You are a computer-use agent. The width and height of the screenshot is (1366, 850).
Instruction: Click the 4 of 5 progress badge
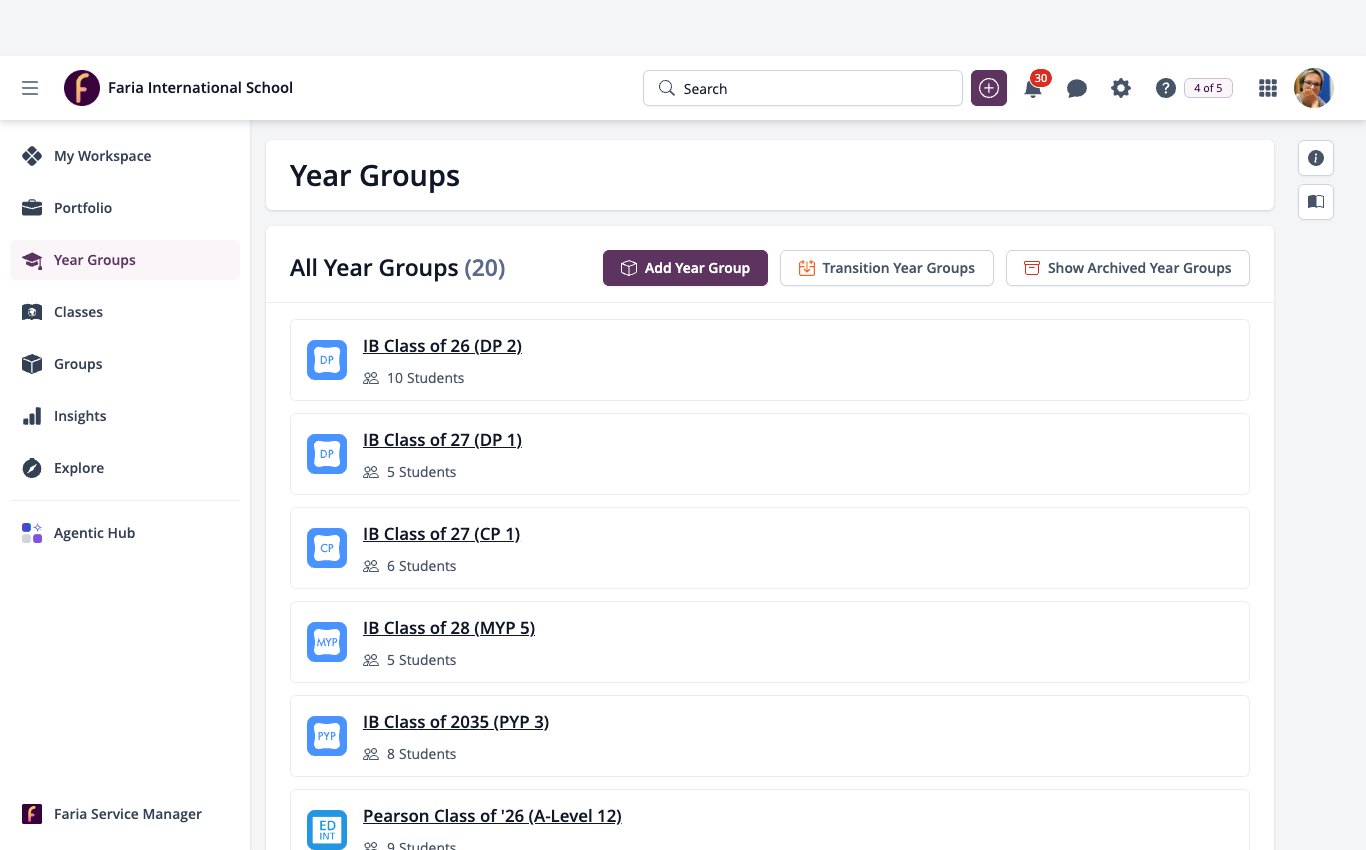[x=1208, y=88]
